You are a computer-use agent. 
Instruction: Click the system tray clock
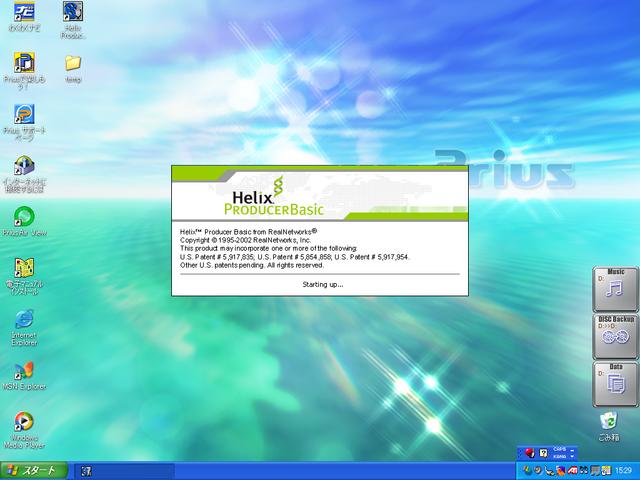click(624, 470)
